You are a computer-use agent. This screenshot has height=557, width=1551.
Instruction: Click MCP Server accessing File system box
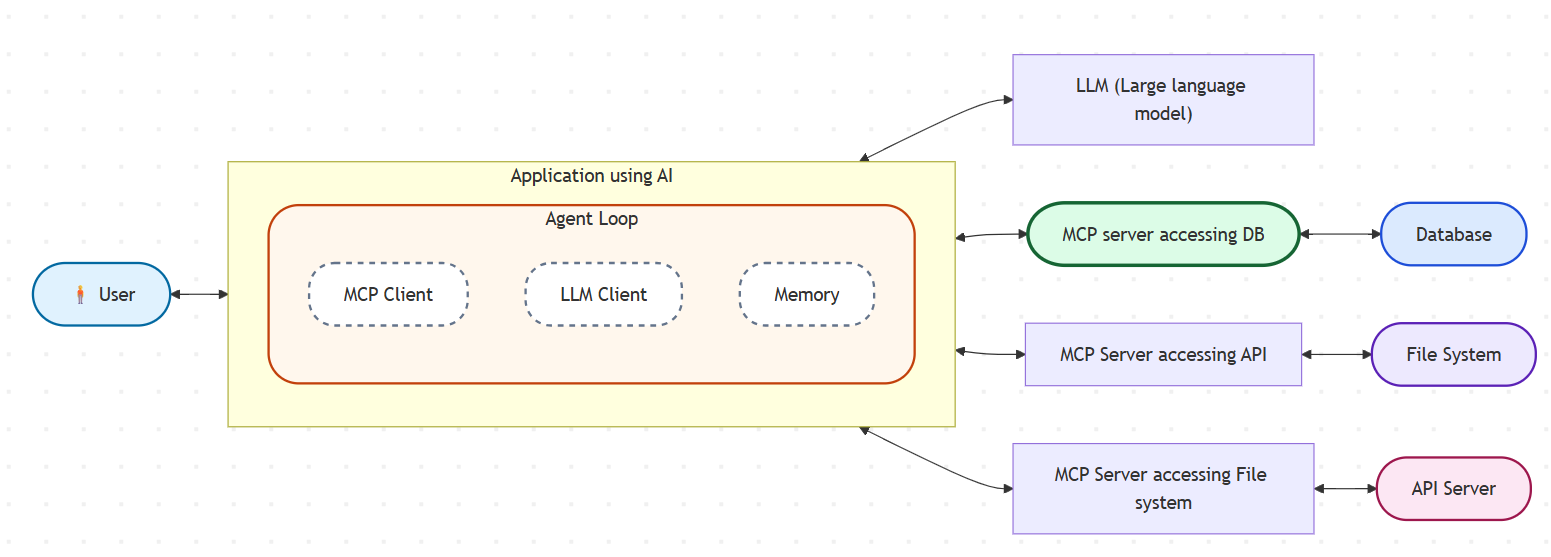point(1162,488)
